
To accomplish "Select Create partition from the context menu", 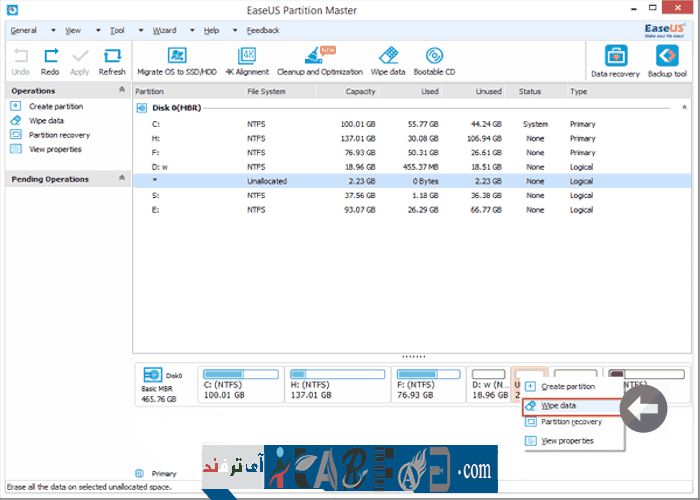I will [567, 386].
